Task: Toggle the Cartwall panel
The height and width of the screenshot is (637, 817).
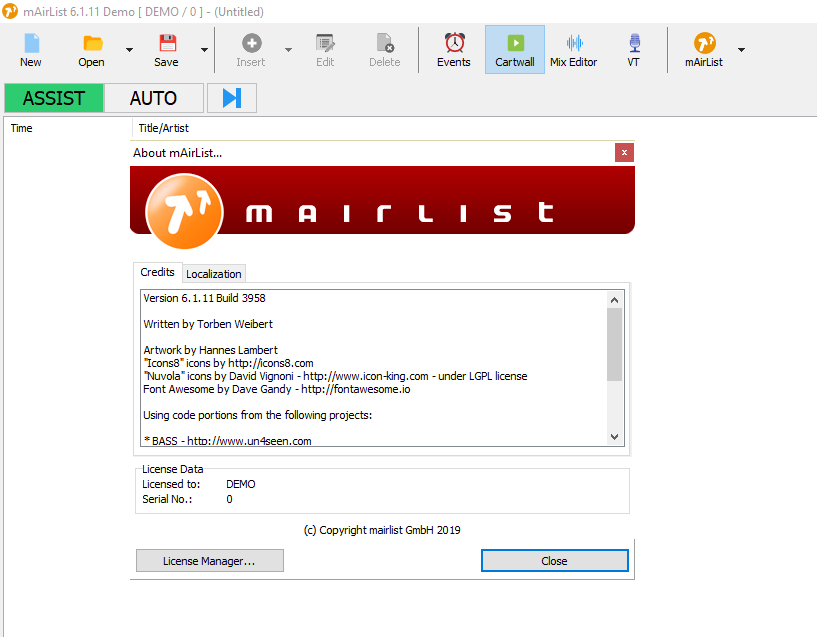Action: tap(514, 48)
